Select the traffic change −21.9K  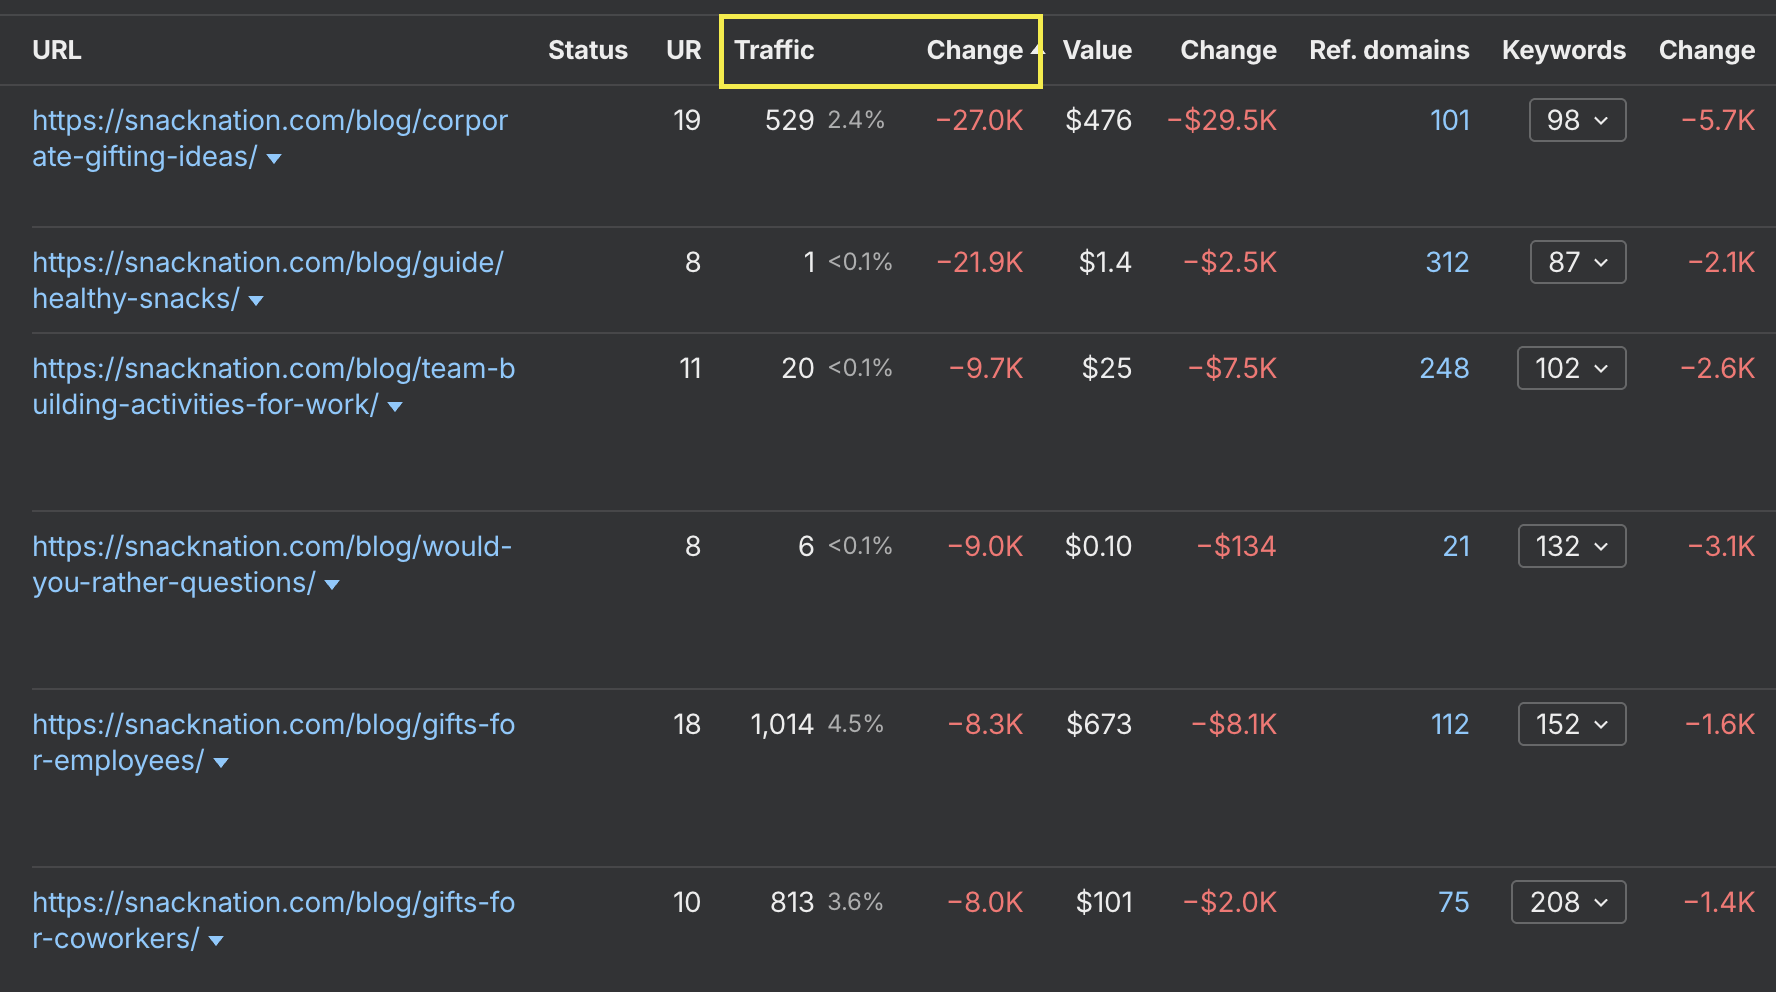(980, 262)
